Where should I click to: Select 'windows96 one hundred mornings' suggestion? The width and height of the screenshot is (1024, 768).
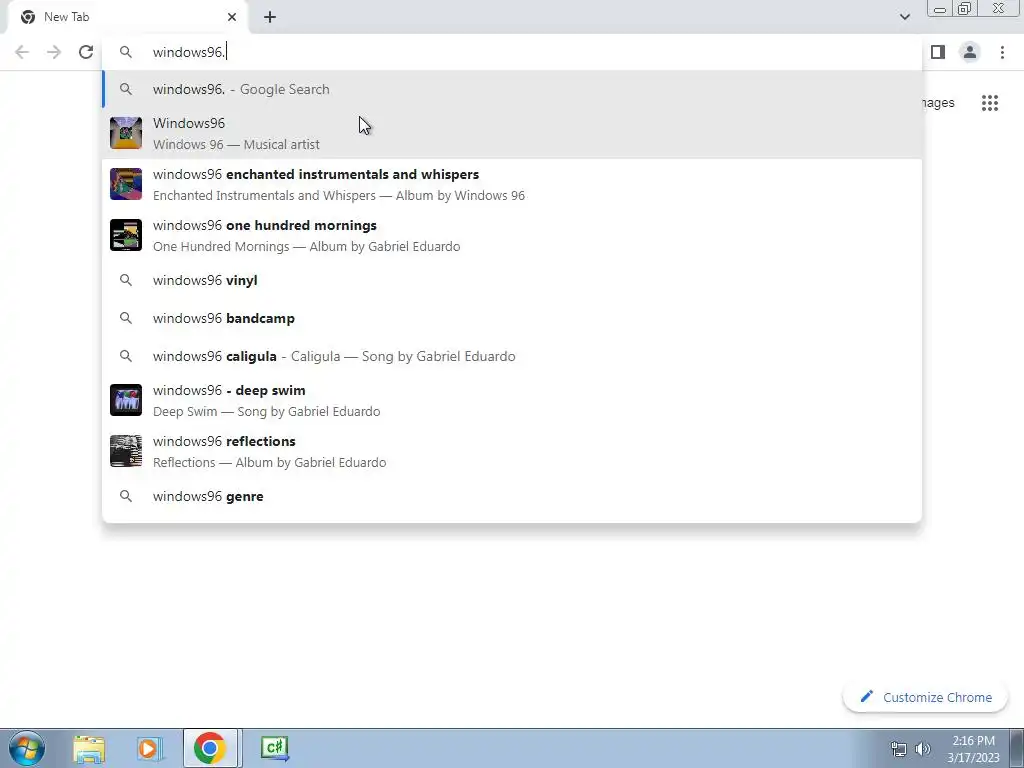[512, 235]
